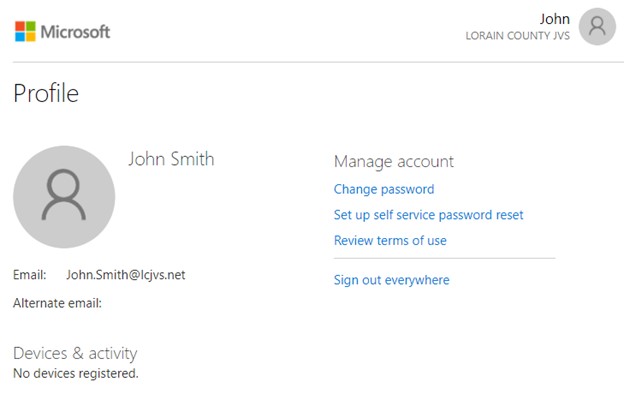Click the Email field label

pyautogui.click(x=30, y=275)
